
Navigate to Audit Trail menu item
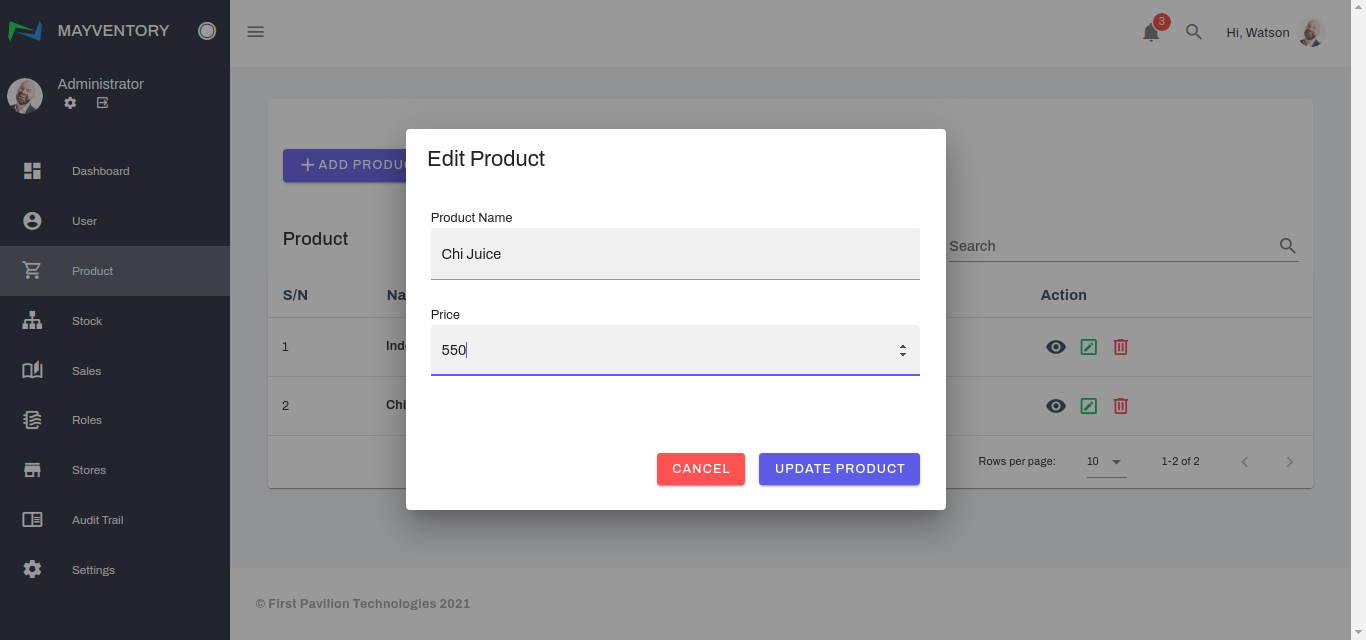click(x=98, y=520)
